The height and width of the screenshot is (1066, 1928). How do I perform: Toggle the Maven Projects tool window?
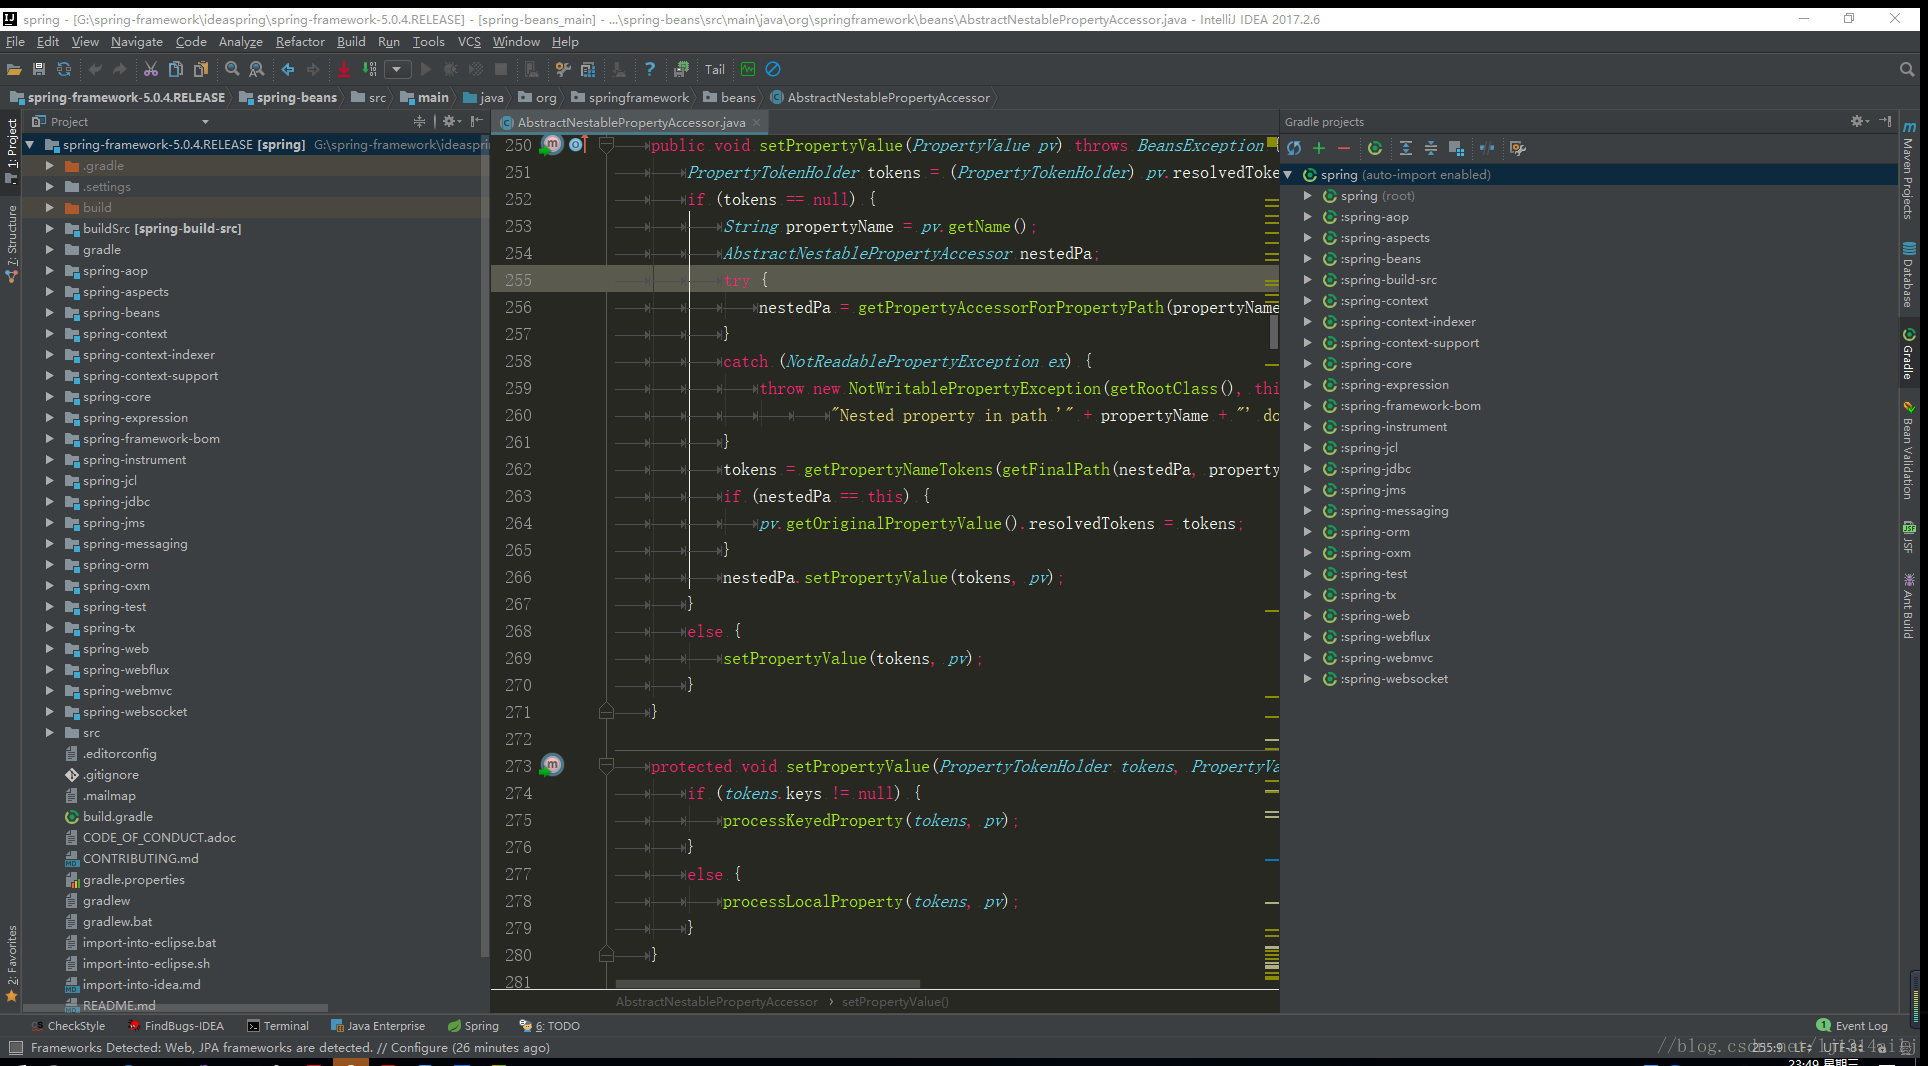pos(1909,170)
